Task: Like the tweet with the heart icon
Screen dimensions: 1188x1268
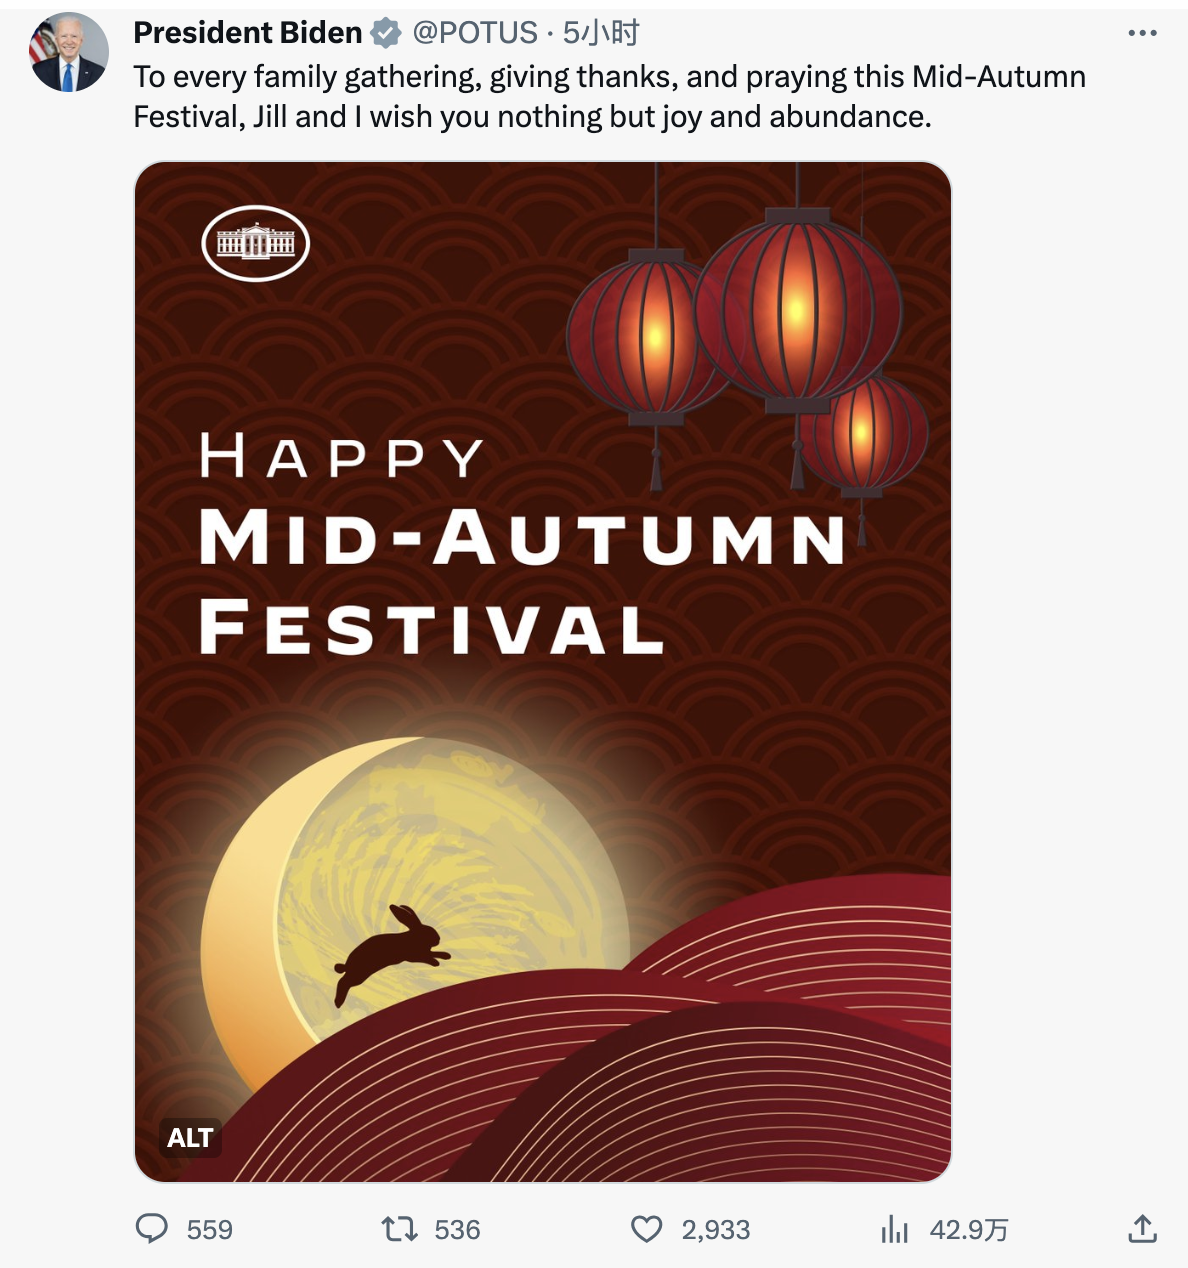Action: click(647, 1228)
